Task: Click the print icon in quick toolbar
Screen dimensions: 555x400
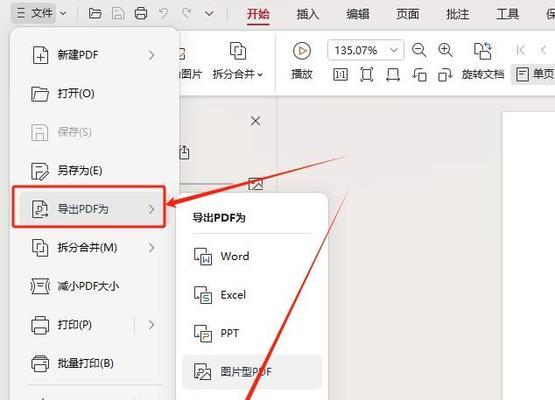Action: [x=141, y=14]
